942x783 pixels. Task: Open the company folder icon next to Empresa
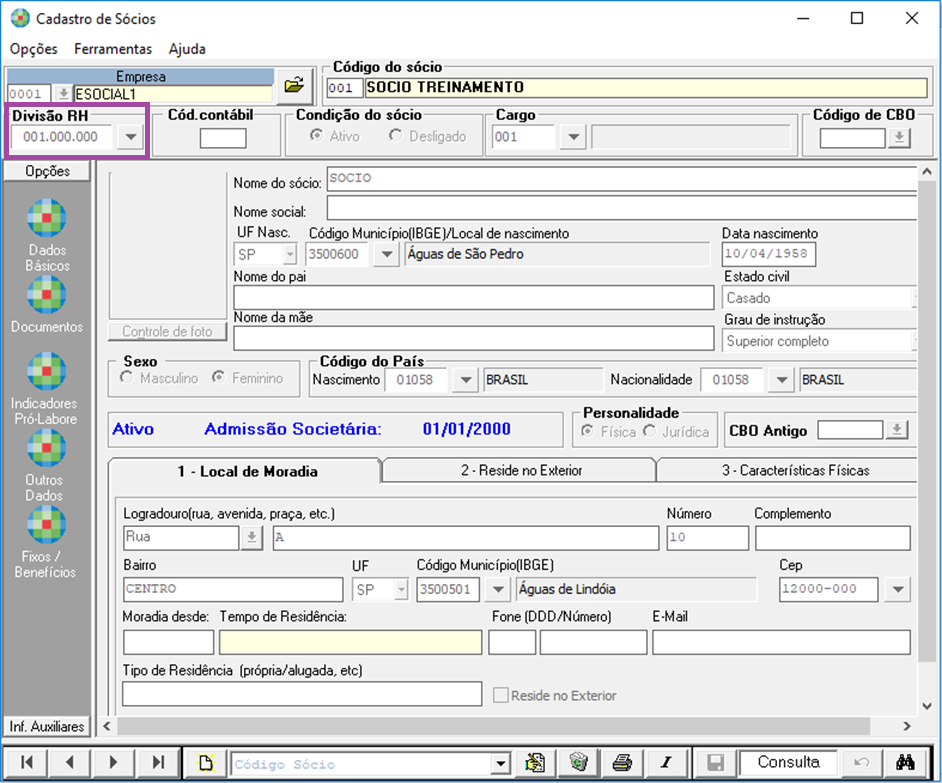click(x=294, y=85)
